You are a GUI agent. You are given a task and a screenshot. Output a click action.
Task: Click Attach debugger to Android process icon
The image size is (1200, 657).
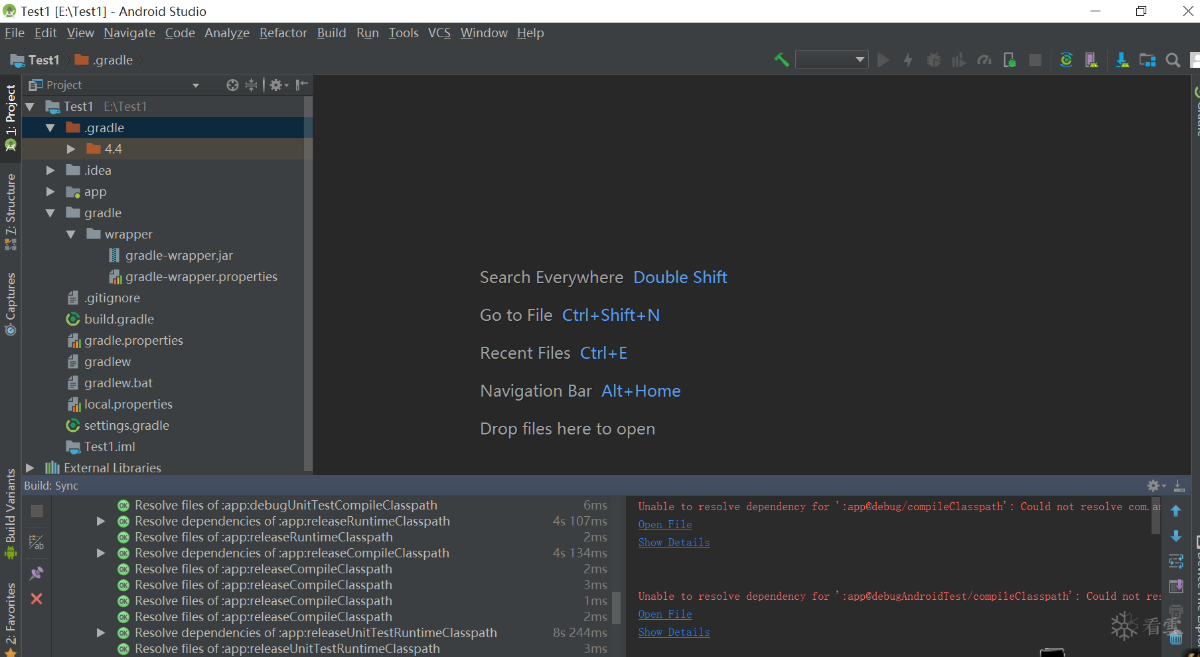pyautogui.click(x=1010, y=60)
